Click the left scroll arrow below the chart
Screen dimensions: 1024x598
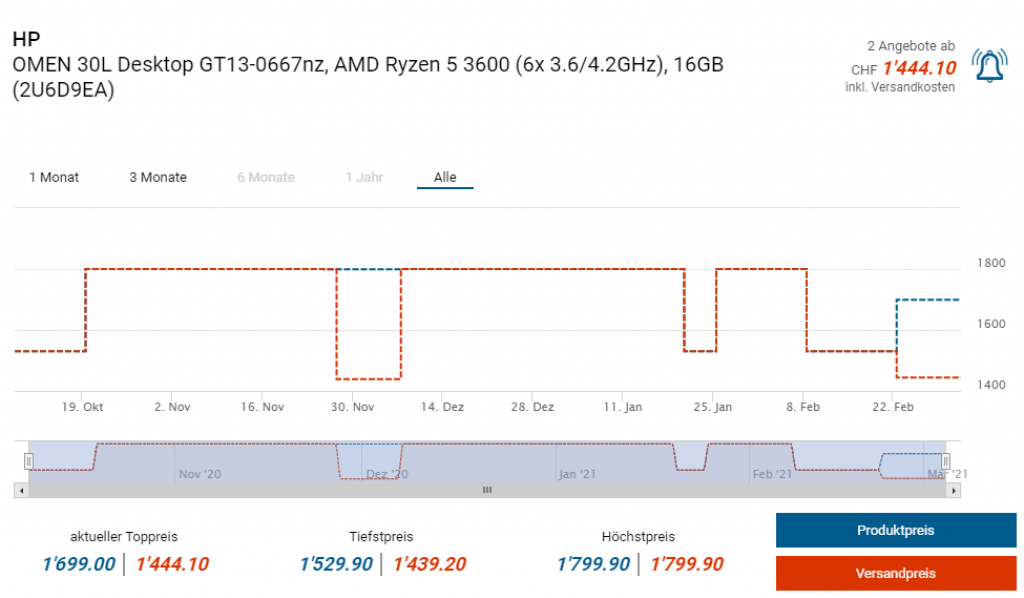tap(20, 490)
